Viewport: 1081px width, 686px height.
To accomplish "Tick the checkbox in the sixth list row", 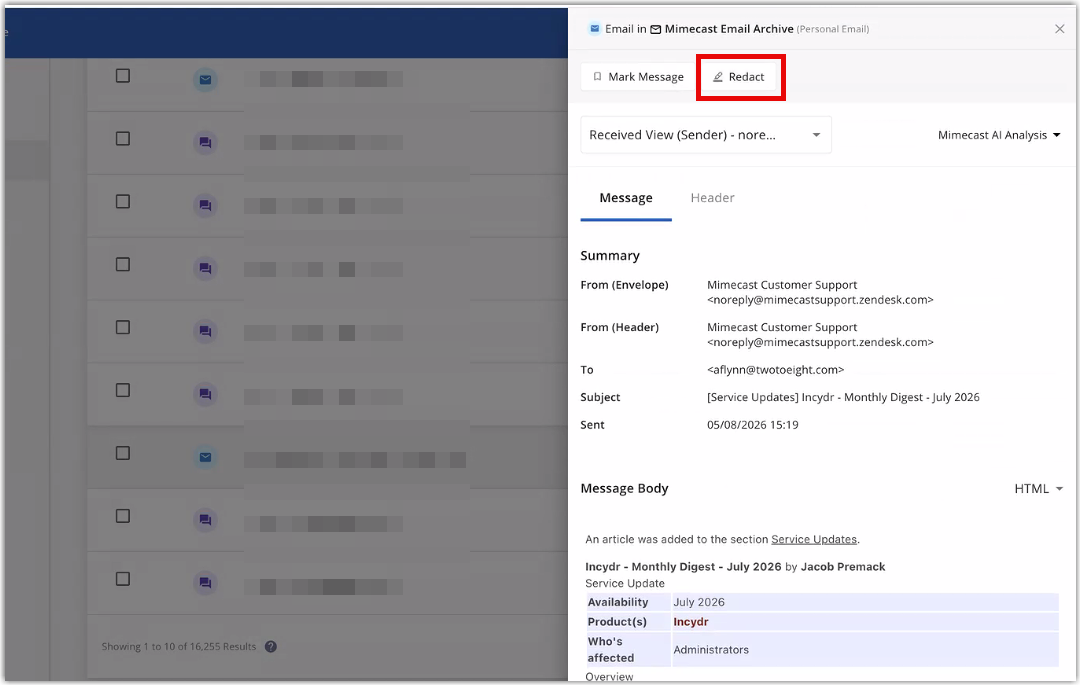I will (123, 390).
